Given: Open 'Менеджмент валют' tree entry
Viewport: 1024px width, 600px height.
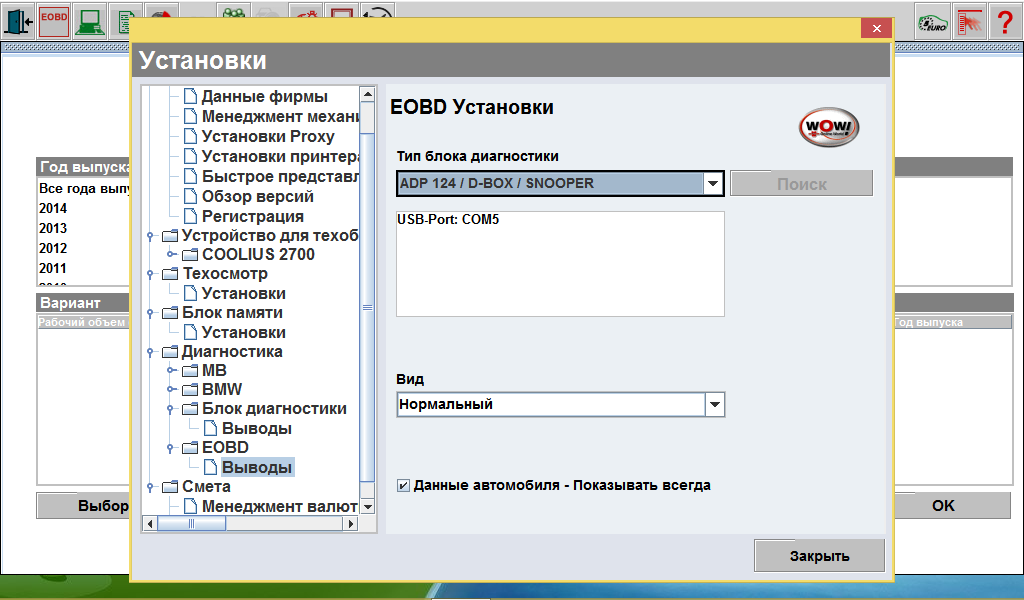Looking at the screenshot, I should (x=279, y=507).
